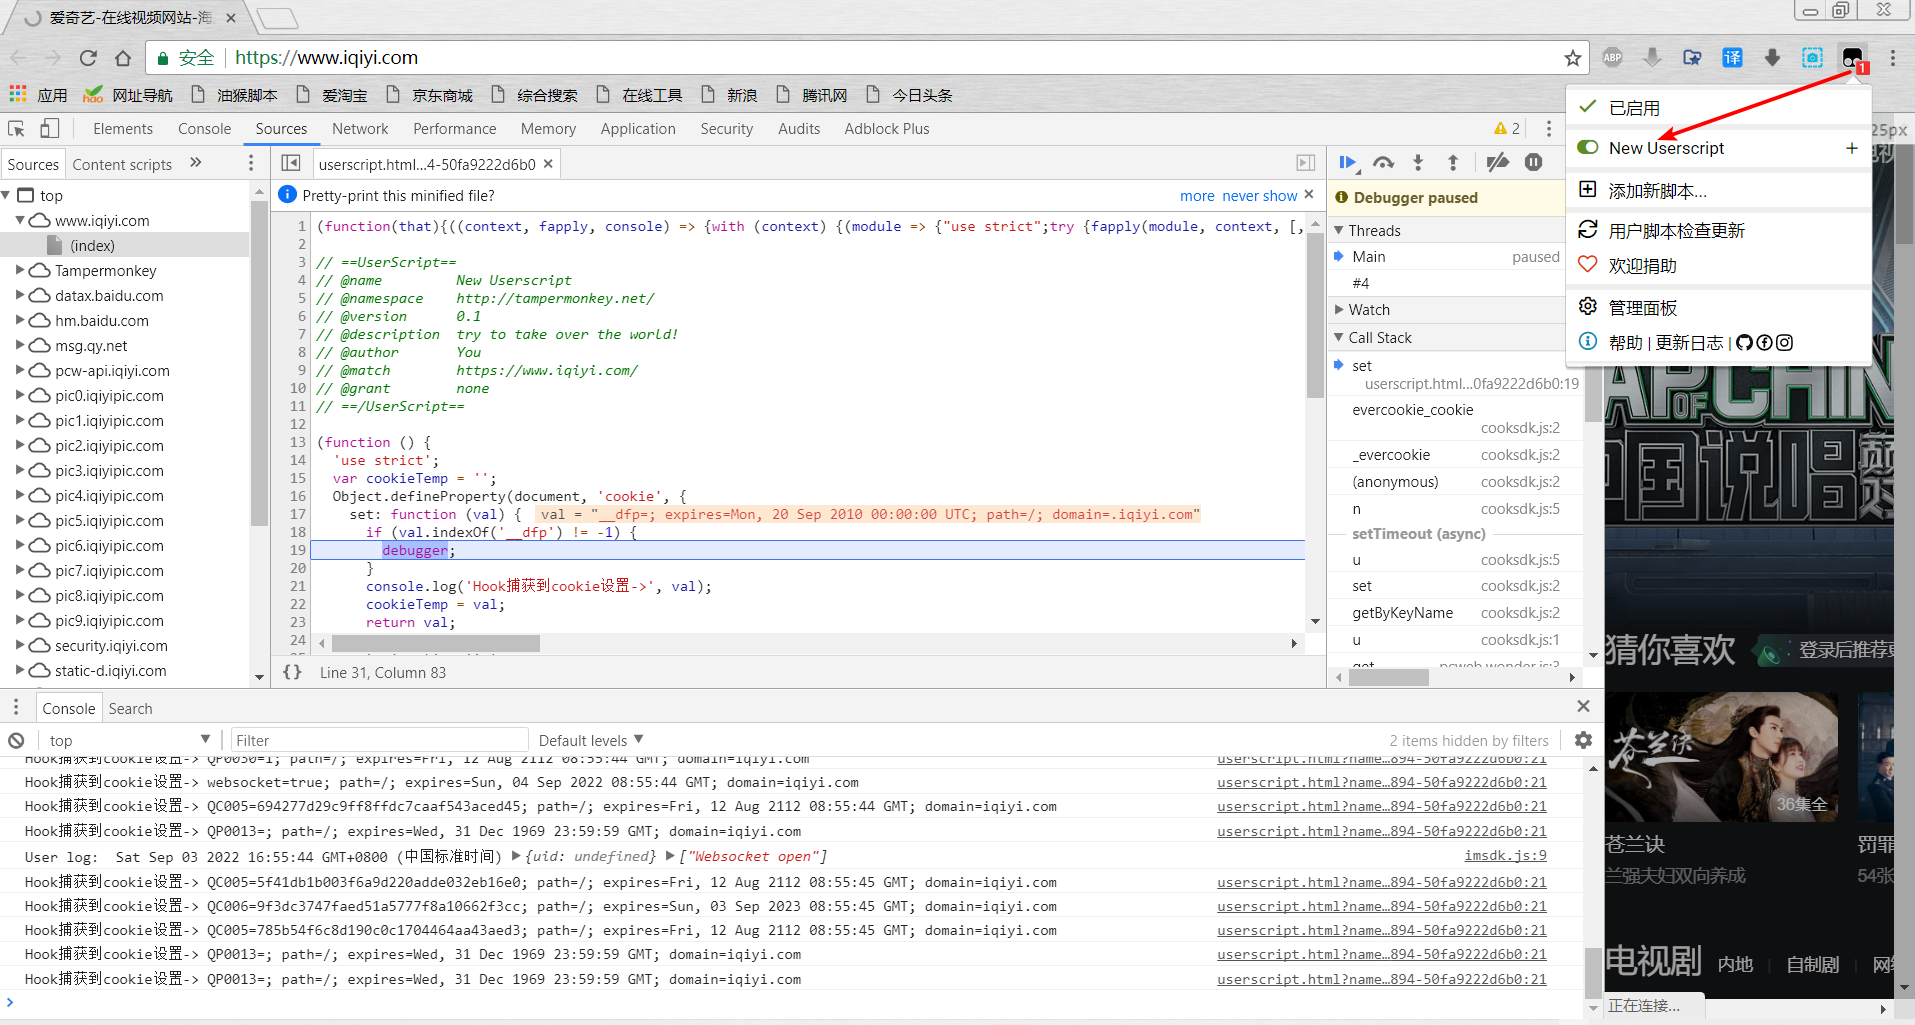
Task: Deactivate breakpoints icon in debugger toolbar
Action: [x=1497, y=163]
